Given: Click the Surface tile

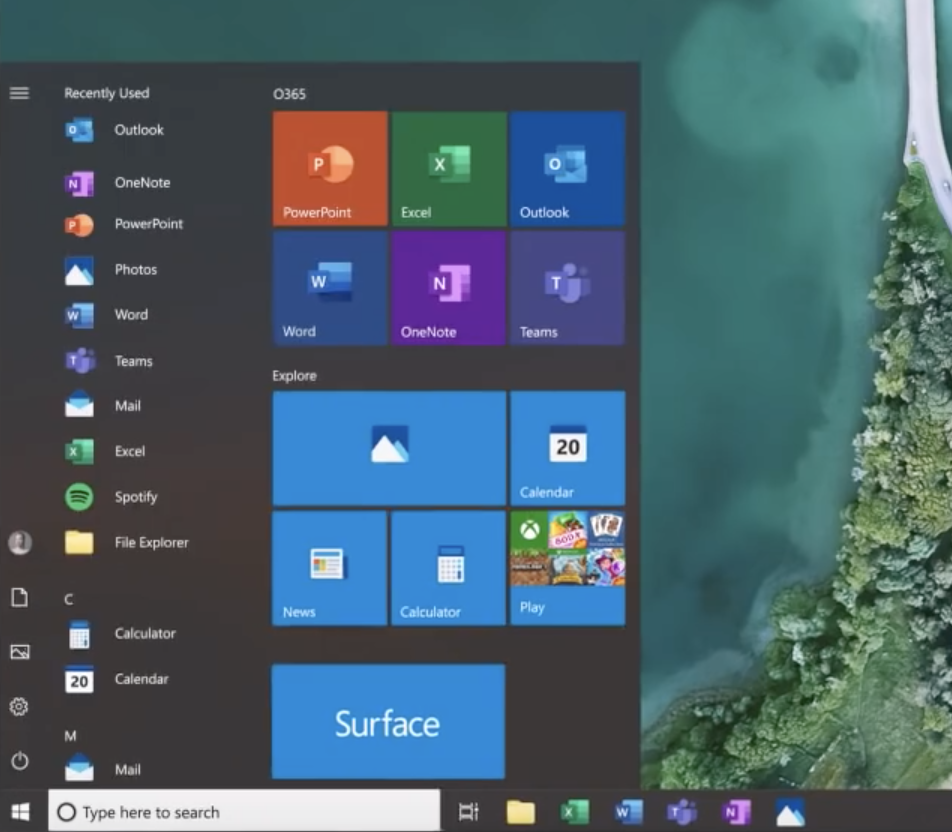Looking at the screenshot, I should tap(389, 722).
